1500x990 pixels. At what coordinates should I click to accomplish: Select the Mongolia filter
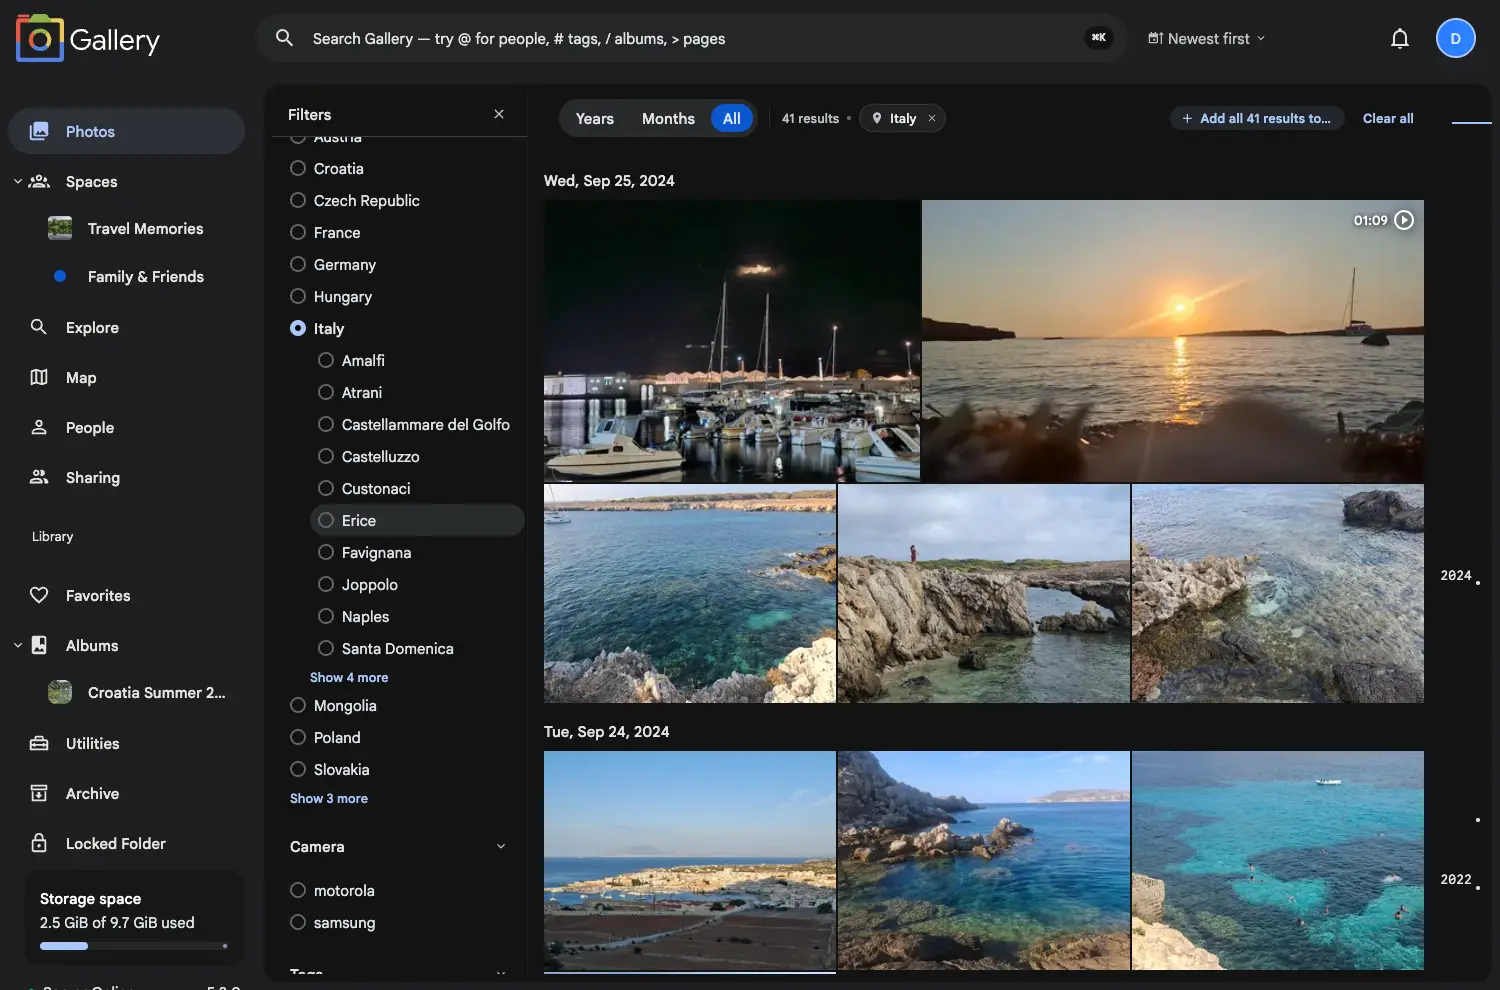click(x=298, y=705)
